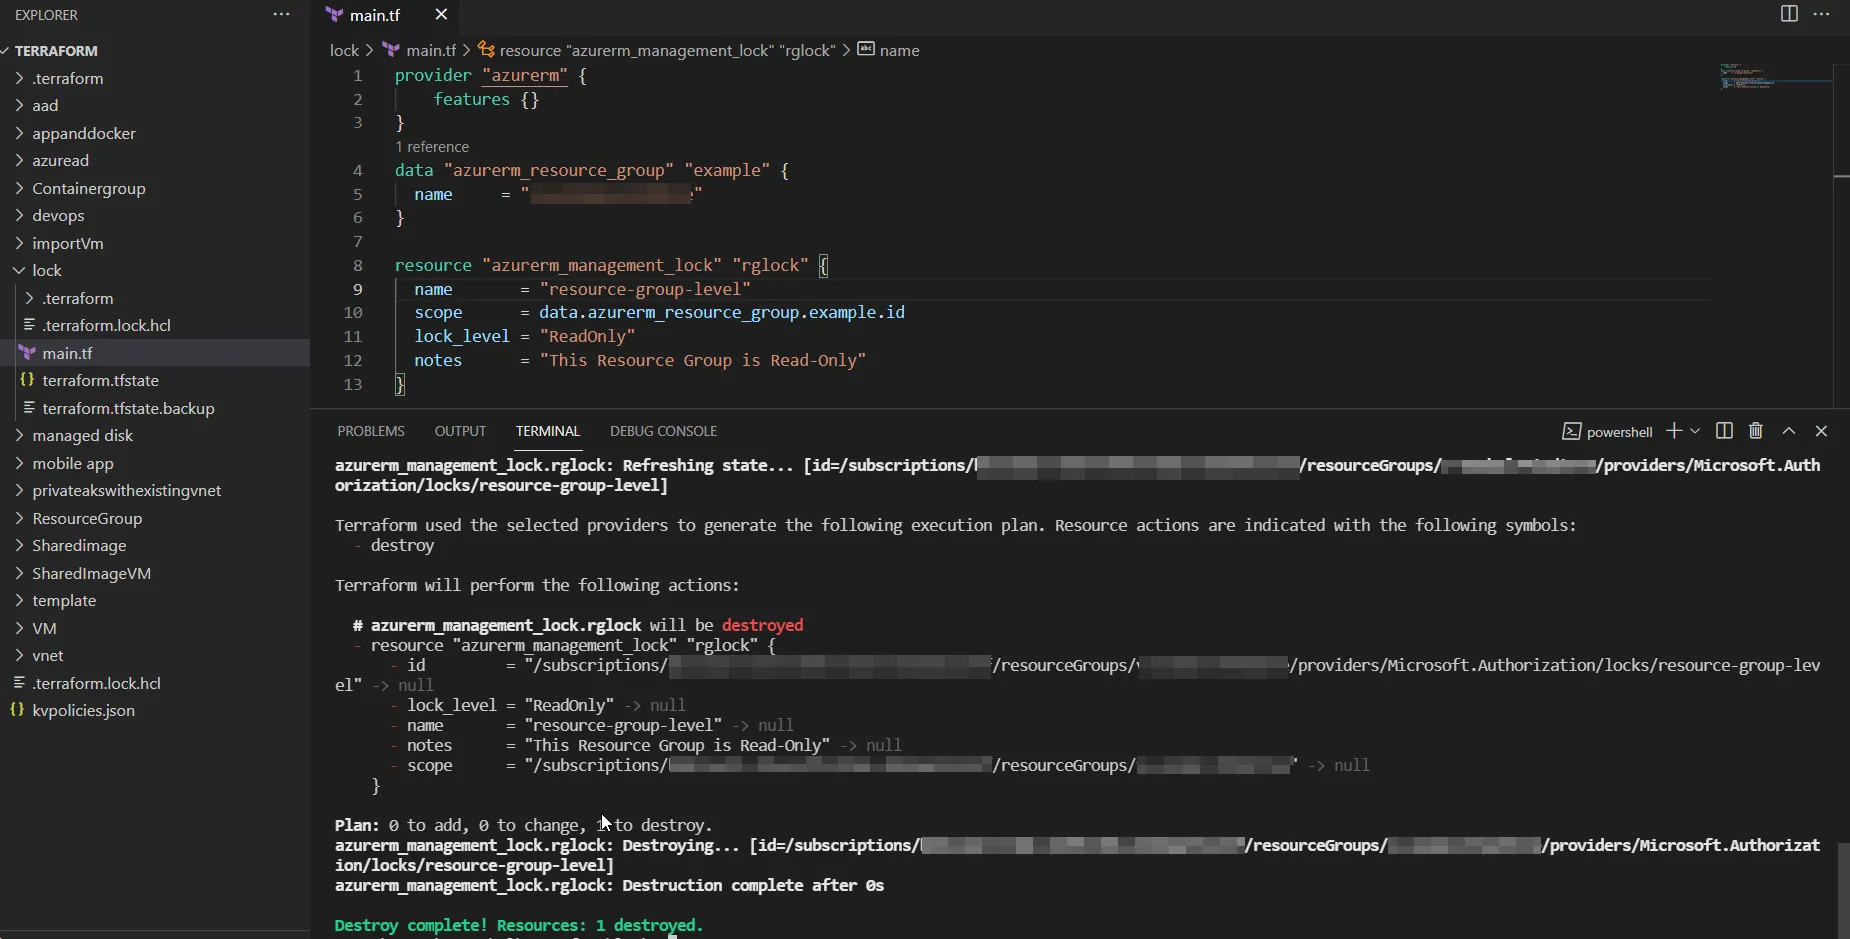Close the terminal panel
1850x939 pixels.
coord(1821,431)
